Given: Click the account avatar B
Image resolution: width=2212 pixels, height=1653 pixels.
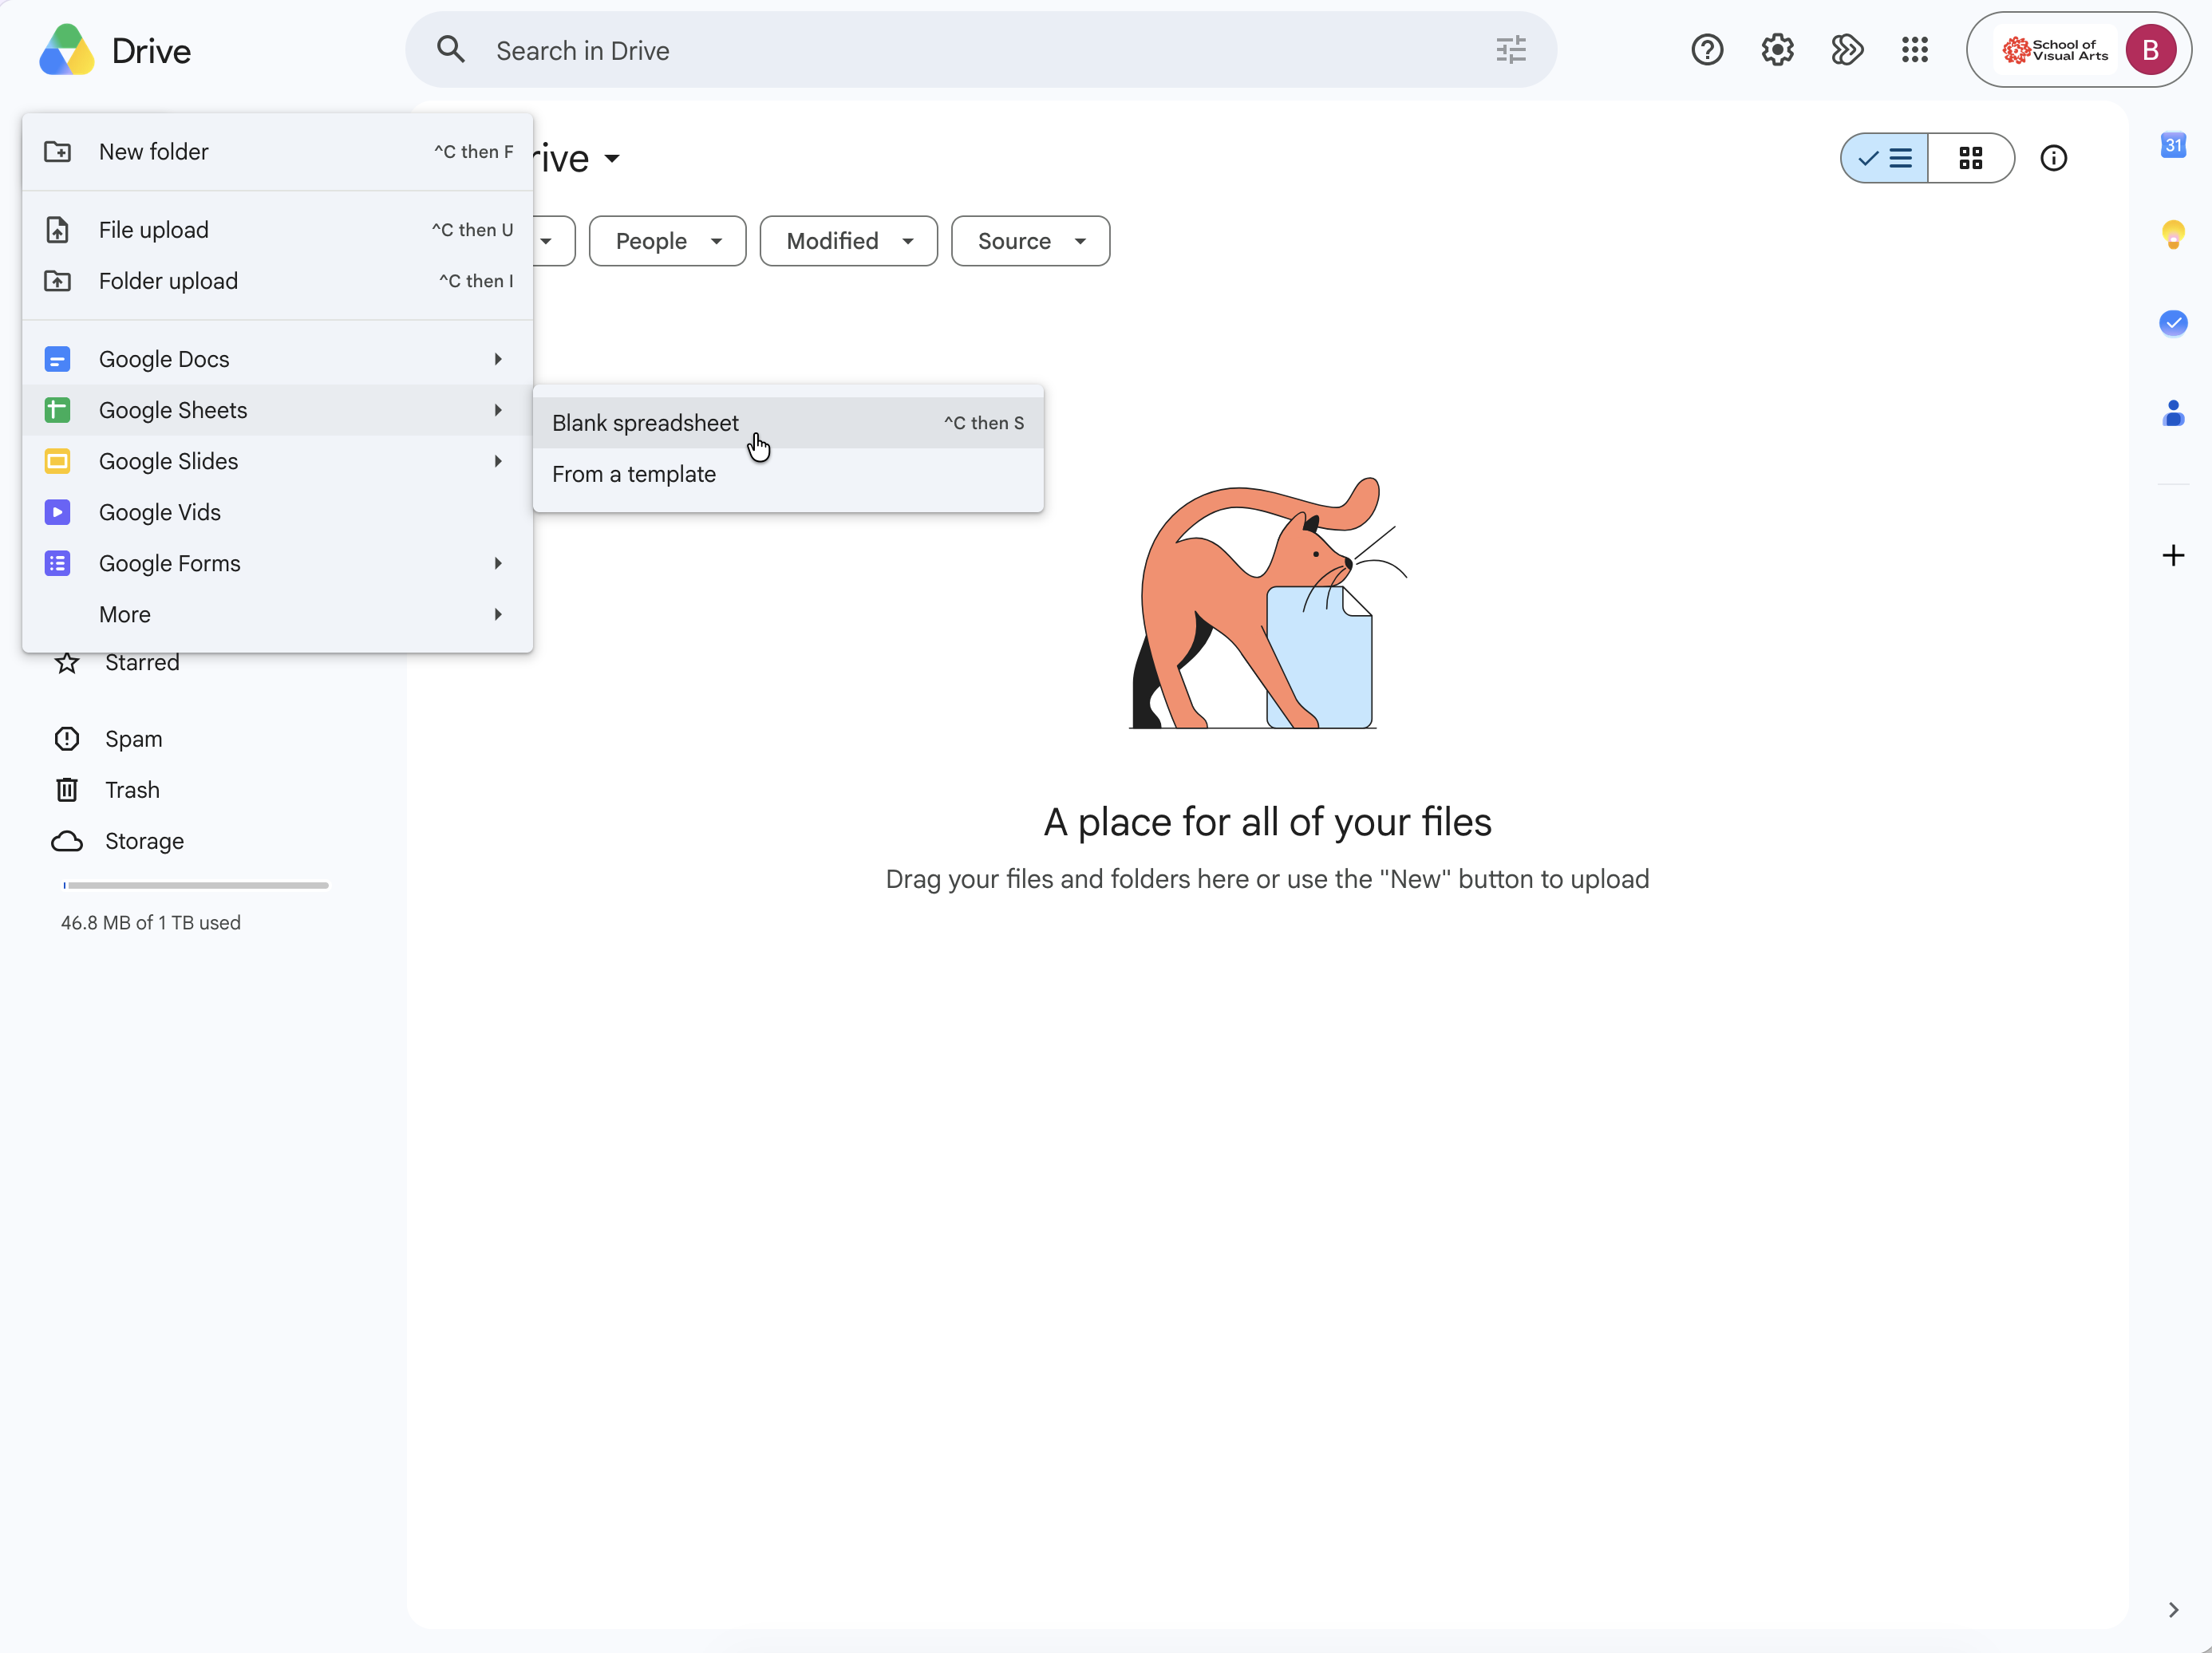Looking at the screenshot, I should (2150, 50).
